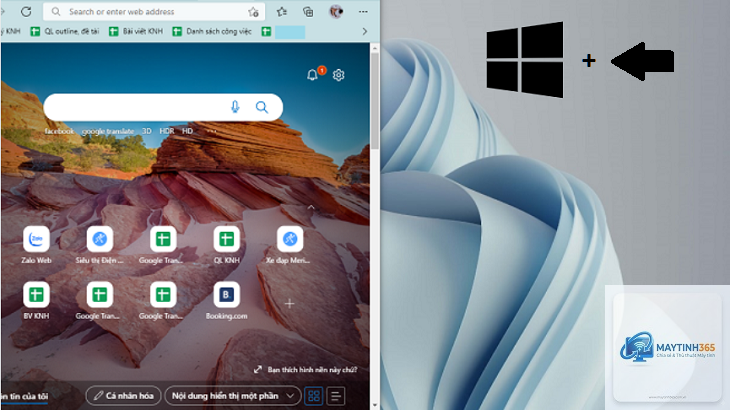Select the facebook search suggestion

[59, 131]
